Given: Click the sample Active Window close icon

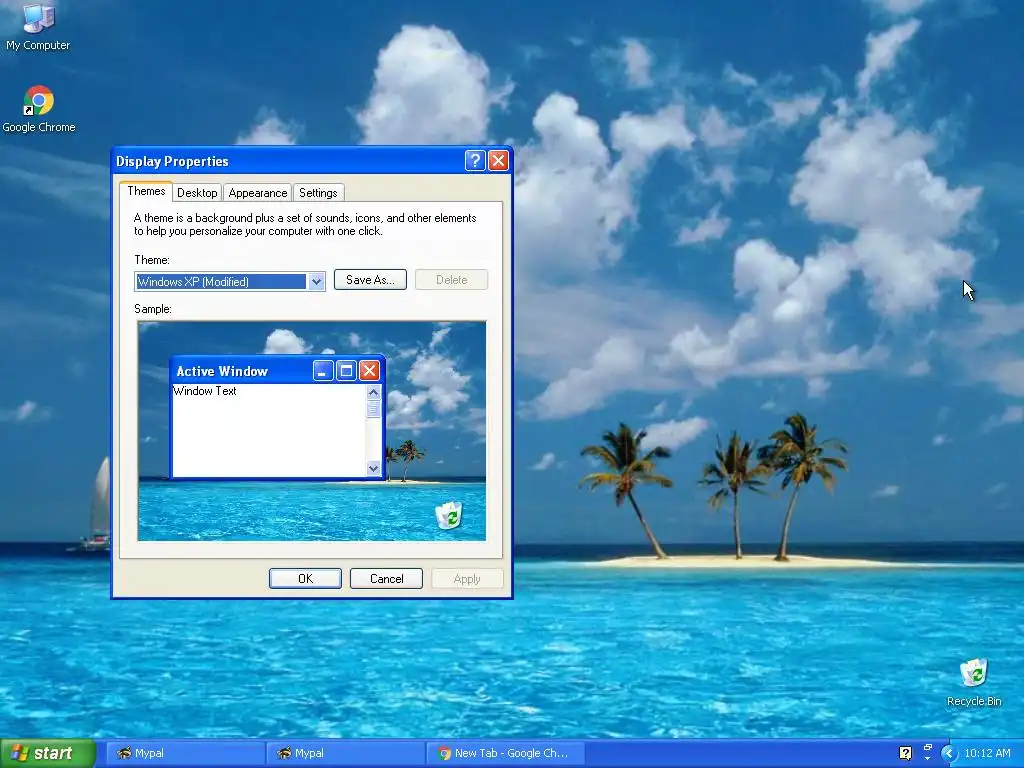Looking at the screenshot, I should (369, 371).
